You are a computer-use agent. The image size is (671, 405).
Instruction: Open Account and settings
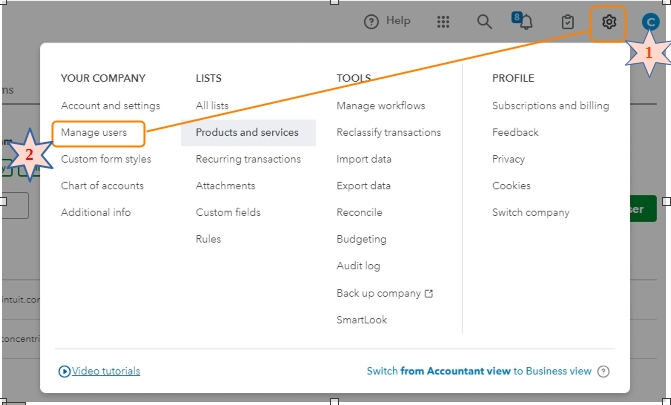pyautogui.click(x=110, y=105)
